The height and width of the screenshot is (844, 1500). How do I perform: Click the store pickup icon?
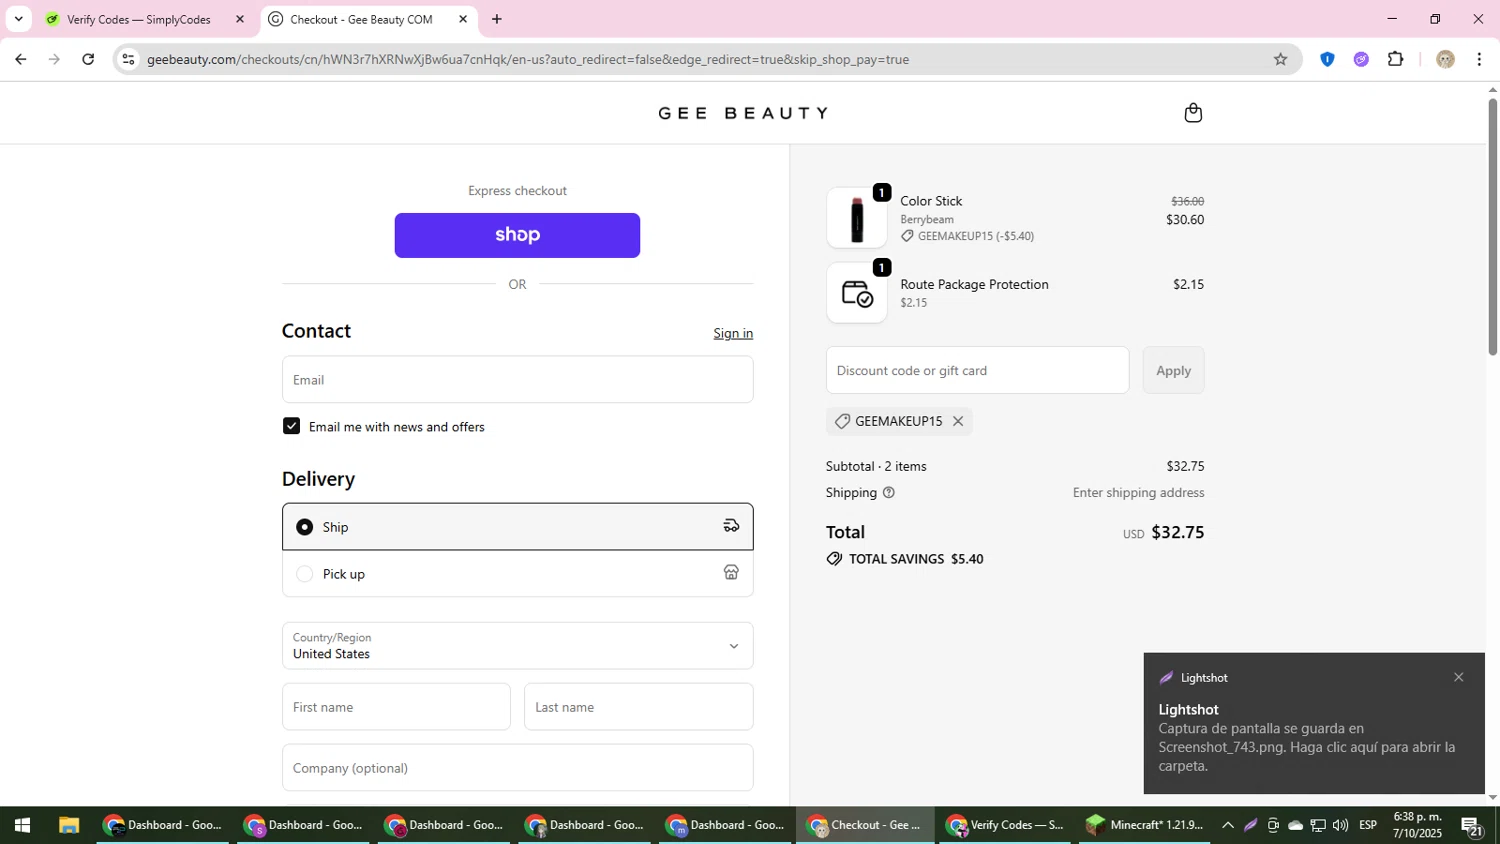coord(731,573)
